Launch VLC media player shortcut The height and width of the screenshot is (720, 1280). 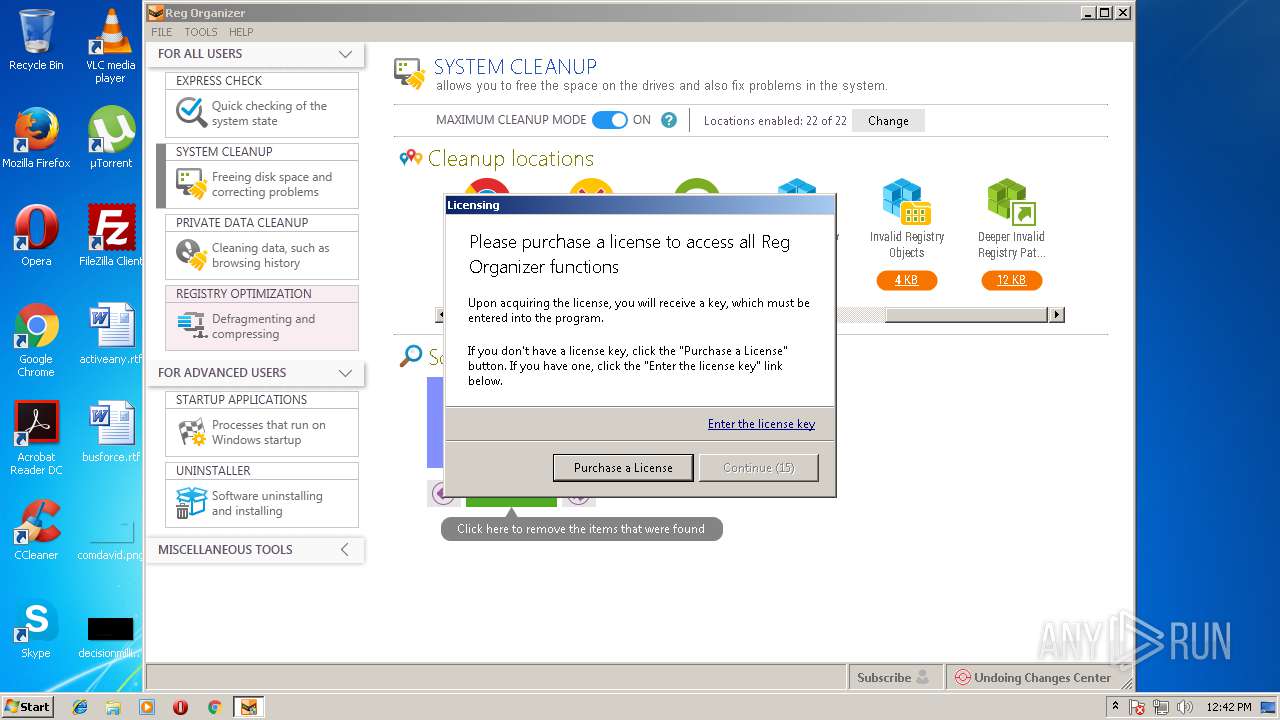click(110, 46)
